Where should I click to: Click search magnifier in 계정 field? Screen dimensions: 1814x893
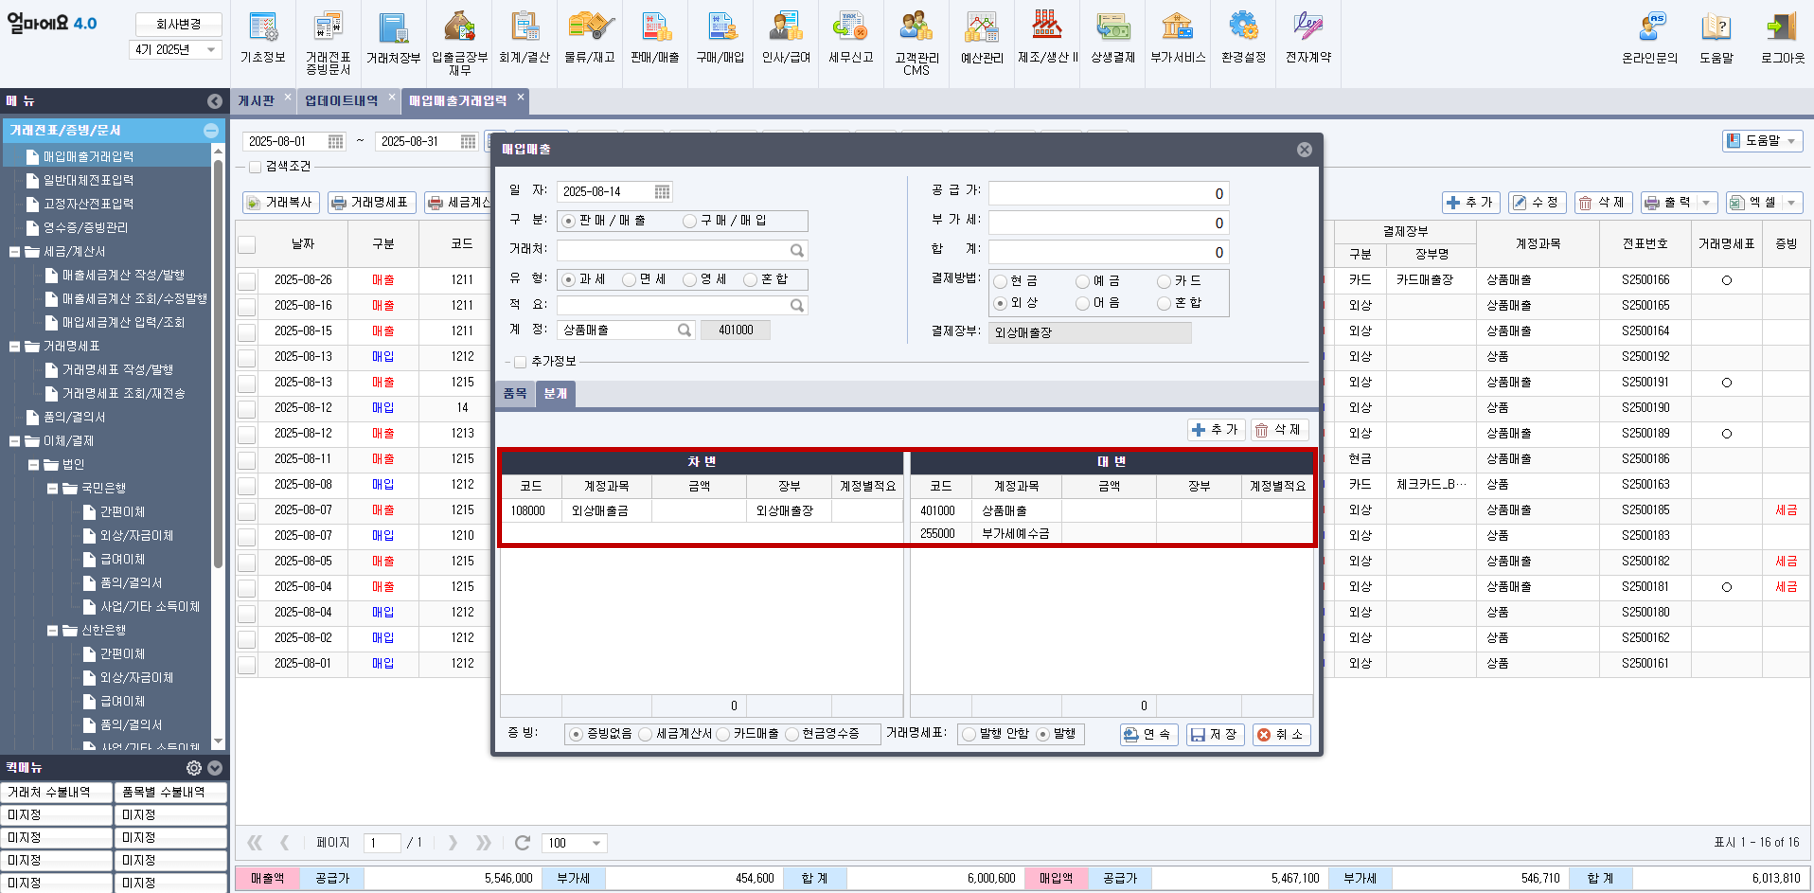tap(685, 330)
